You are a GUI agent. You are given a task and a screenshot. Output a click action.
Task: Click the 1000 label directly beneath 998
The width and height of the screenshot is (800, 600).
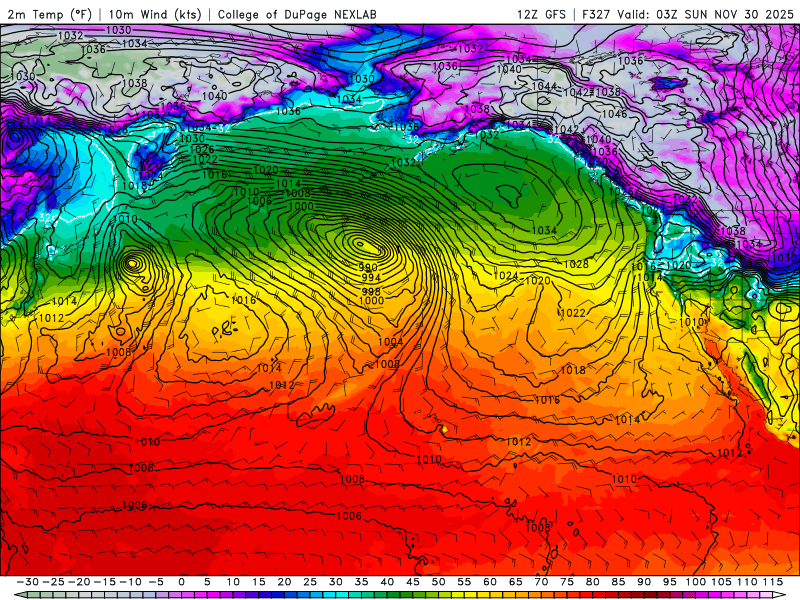371,301
